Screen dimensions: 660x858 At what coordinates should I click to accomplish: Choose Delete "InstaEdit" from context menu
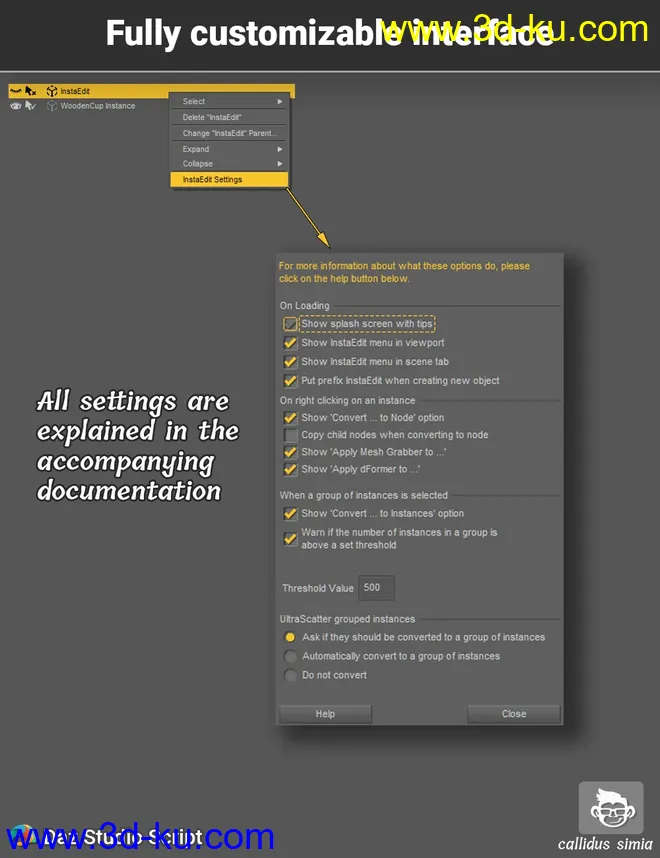[x=230, y=117]
